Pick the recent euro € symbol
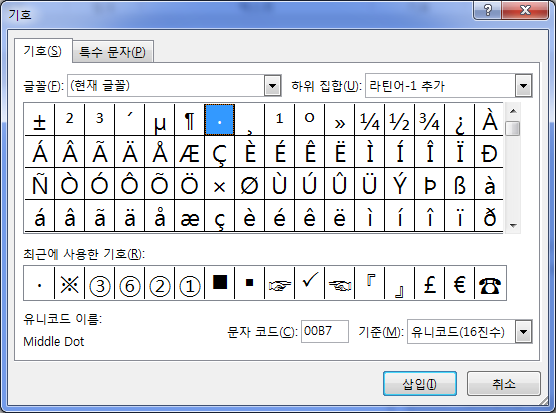This screenshot has width=556, height=413. 459,283
